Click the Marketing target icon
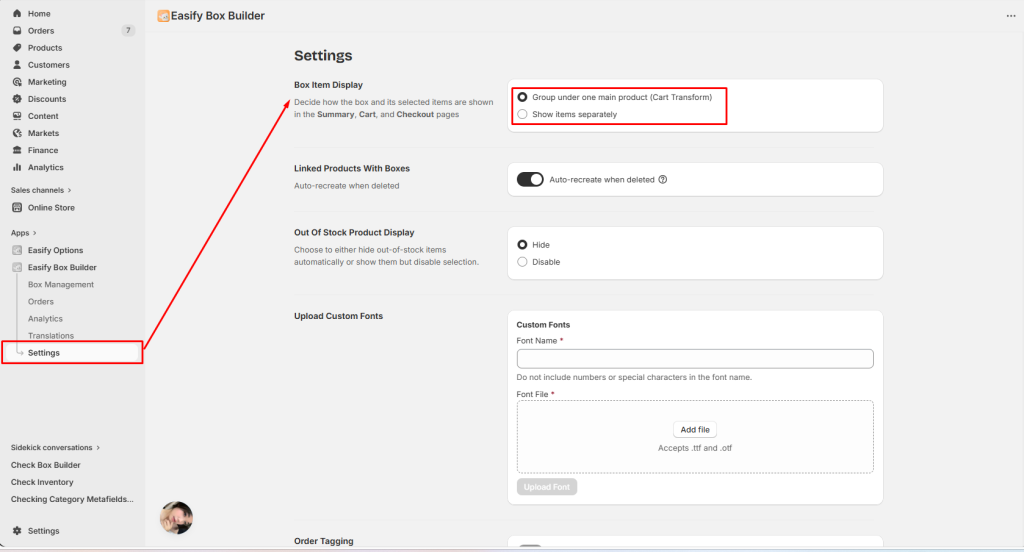Viewport: 1024px width, 552px height. (17, 82)
